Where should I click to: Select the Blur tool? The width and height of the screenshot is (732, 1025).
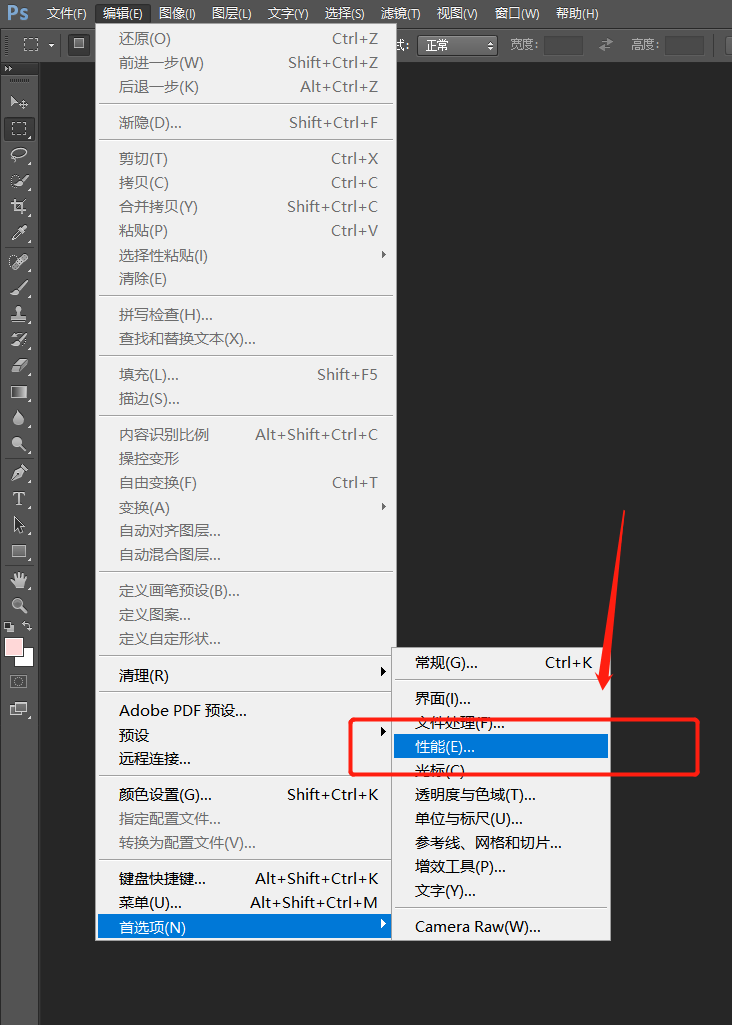point(19,418)
